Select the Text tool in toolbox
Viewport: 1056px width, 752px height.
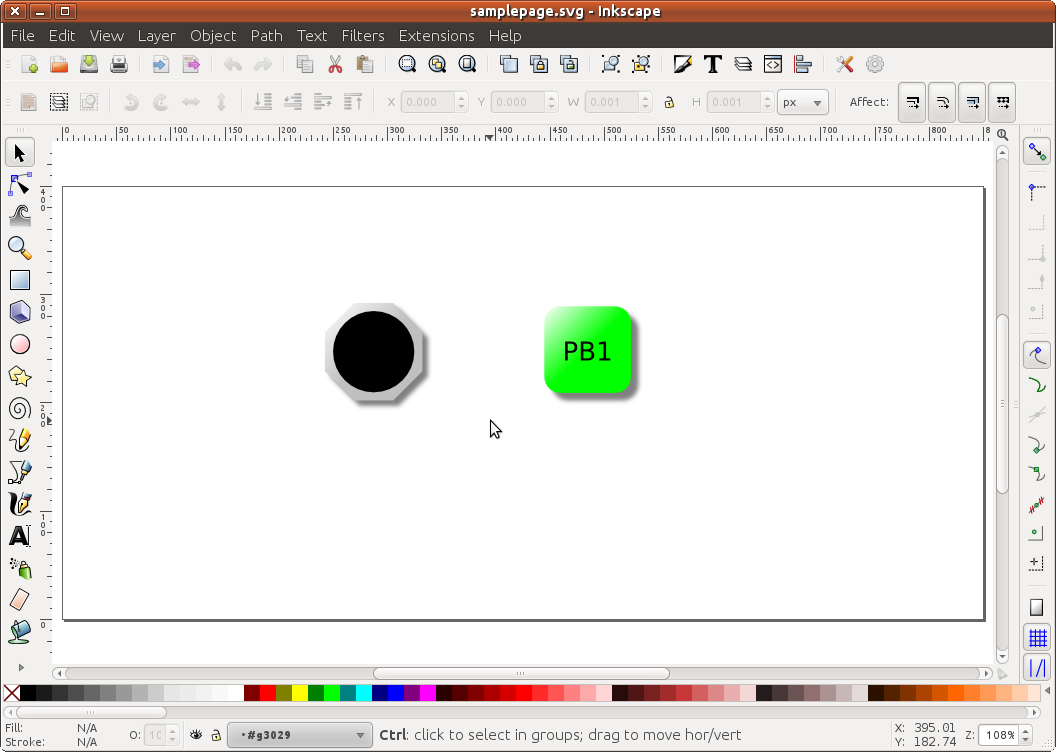(20, 536)
